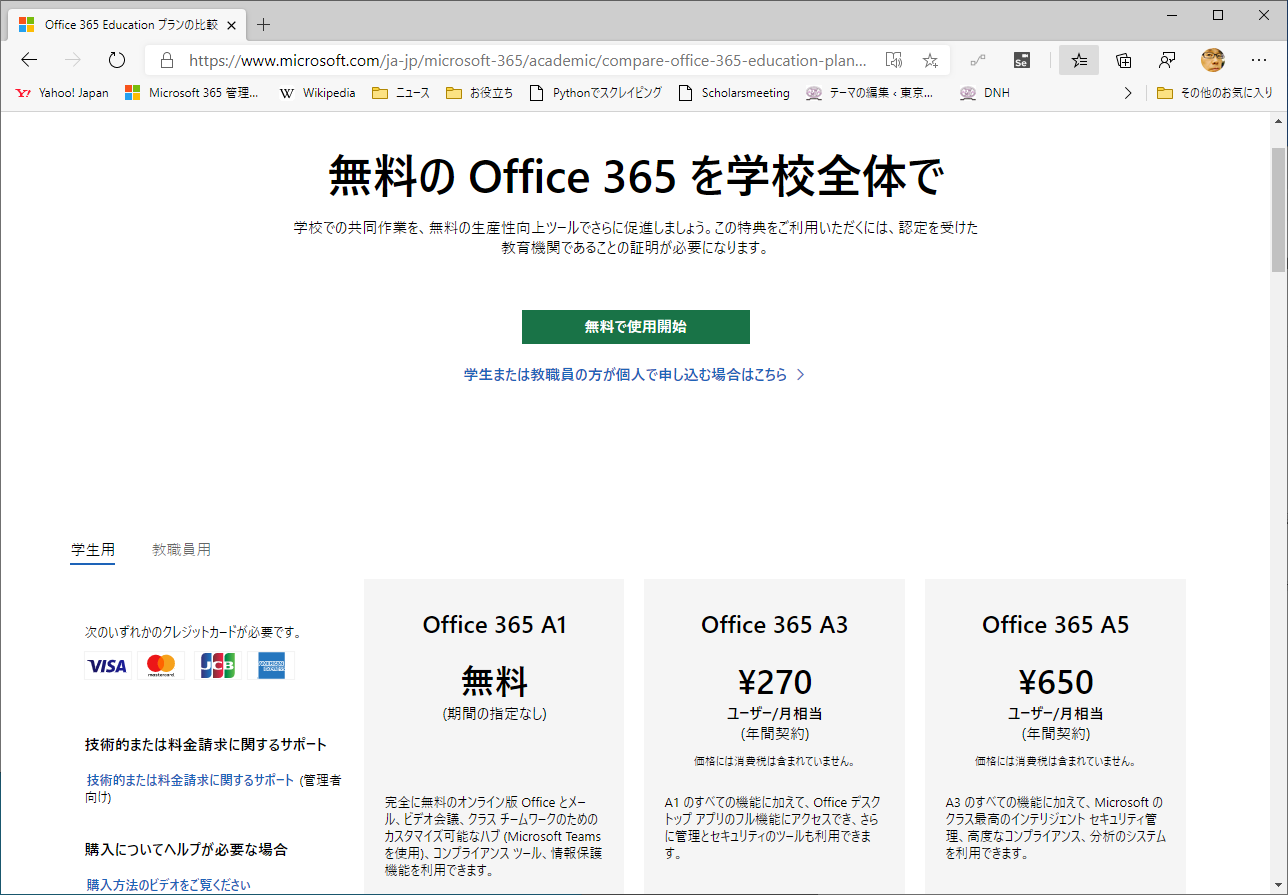
Task: Open the ニュース bookmarks folder
Action: pos(401,93)
